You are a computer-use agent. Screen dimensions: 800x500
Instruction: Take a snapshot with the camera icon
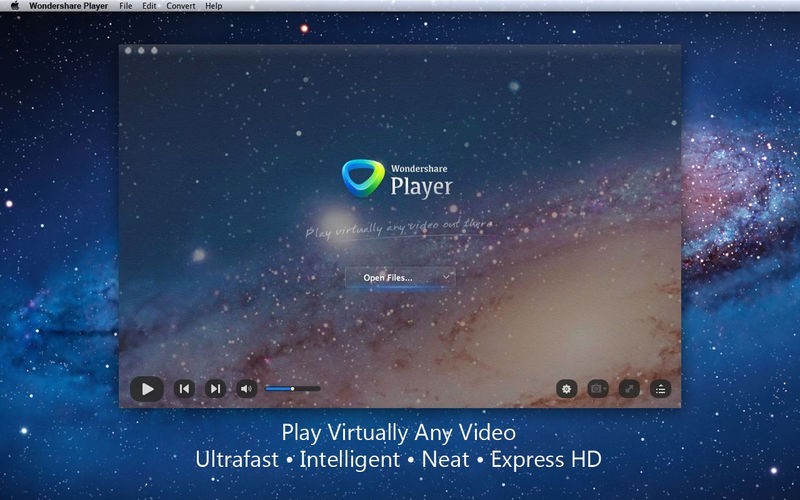pos(598,389)
